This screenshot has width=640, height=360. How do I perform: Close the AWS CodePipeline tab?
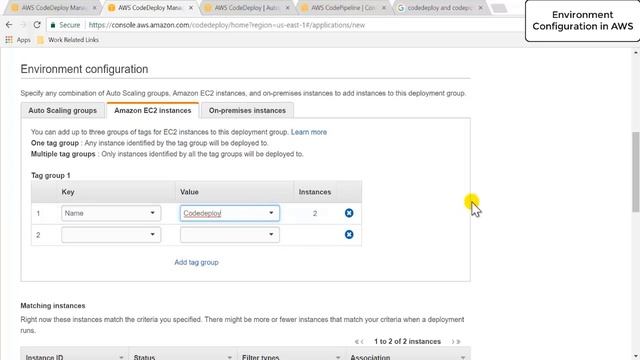point(384,8)
